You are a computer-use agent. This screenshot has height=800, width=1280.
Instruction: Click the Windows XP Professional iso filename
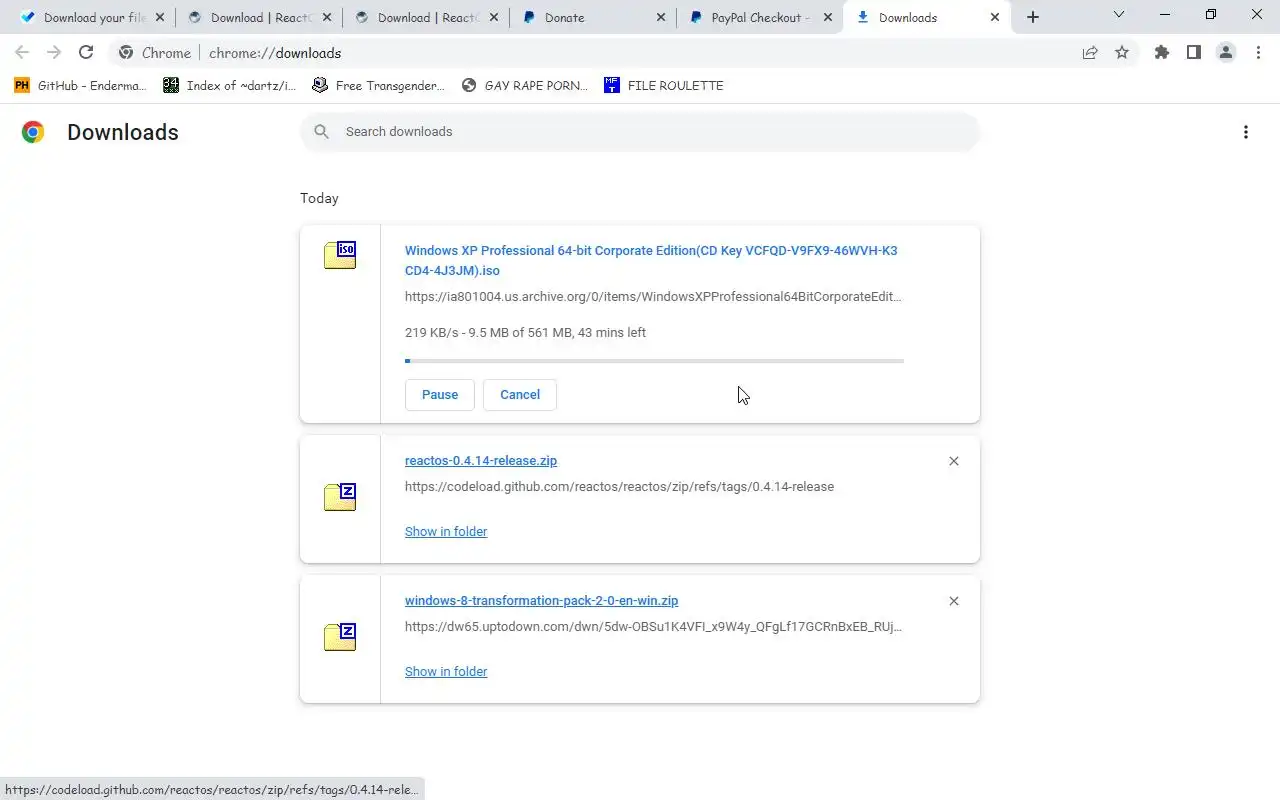click(651, 261)
